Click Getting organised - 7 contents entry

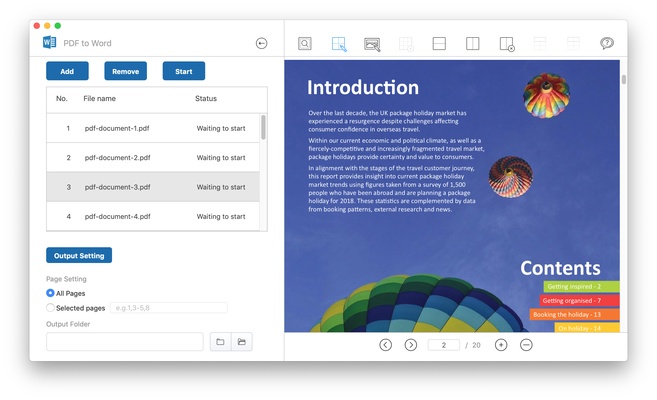(579, 300)
